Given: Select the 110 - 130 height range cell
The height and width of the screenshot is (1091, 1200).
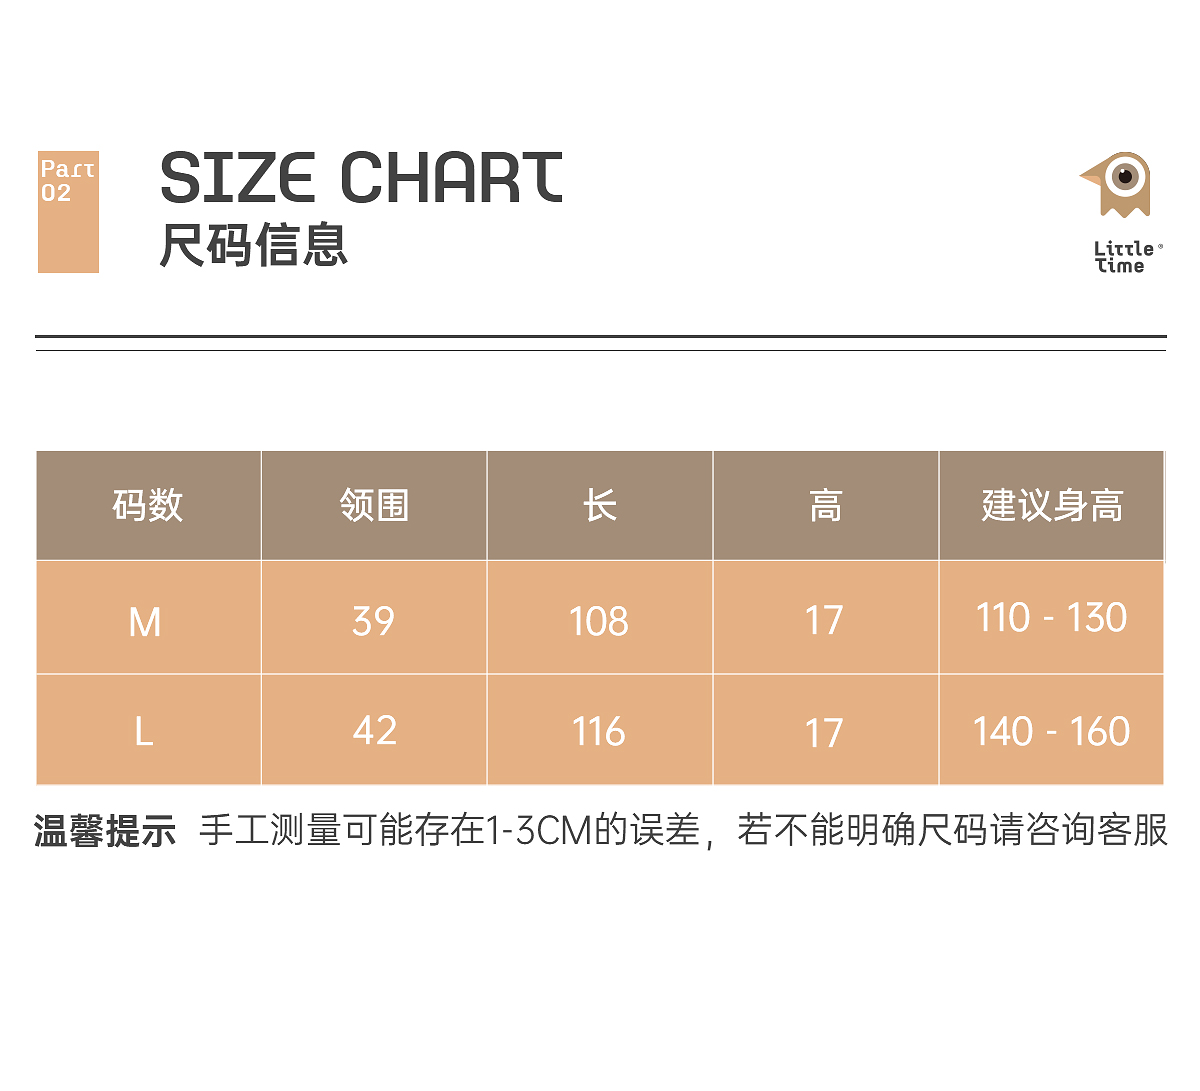Looking at the screenshot, I should point(1051,618).
